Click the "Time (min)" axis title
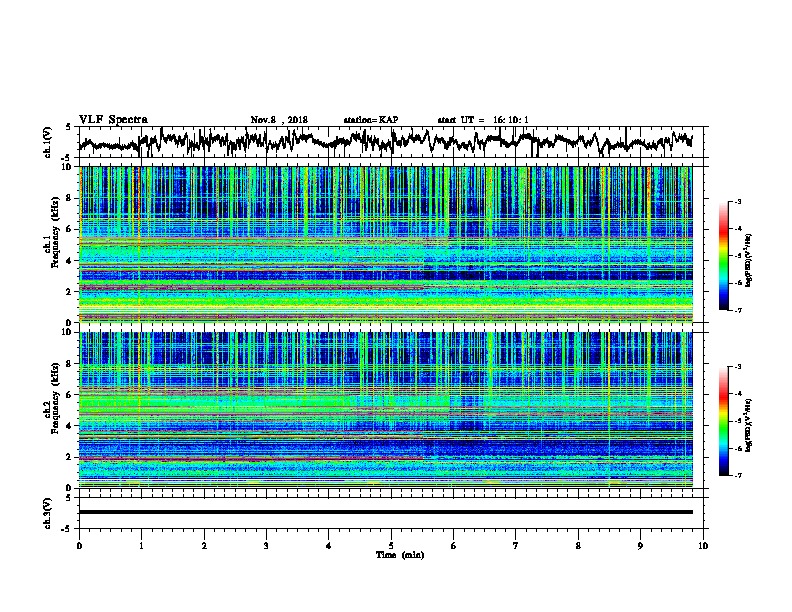This screenshot has height=612, width=792. 400,555
